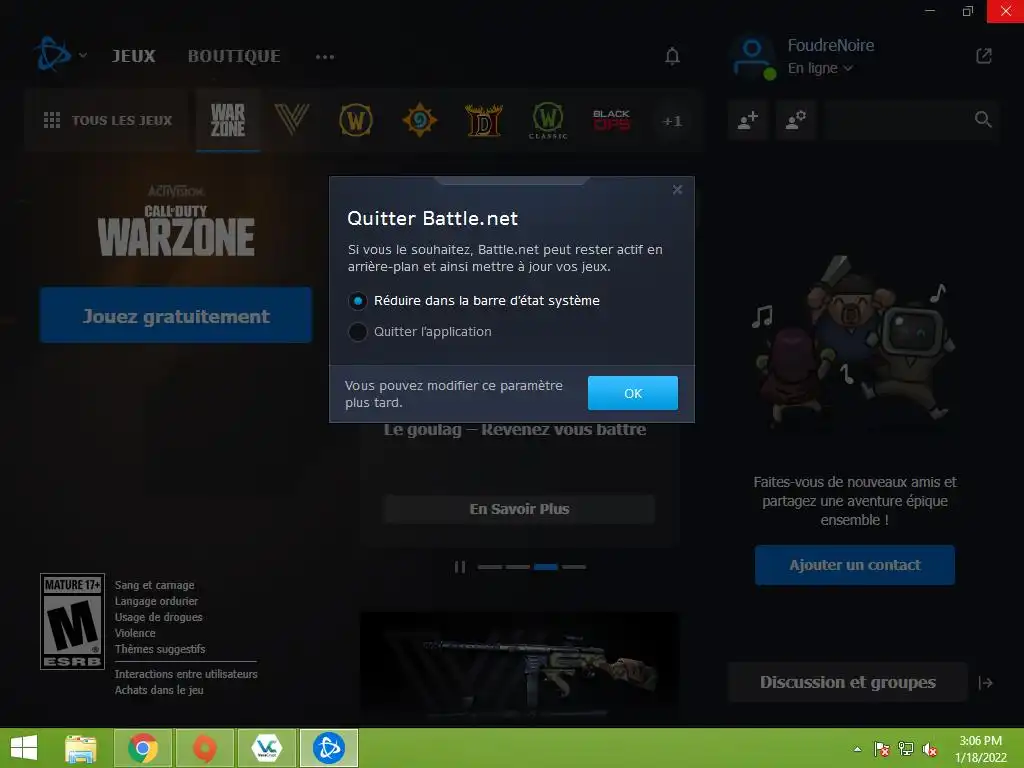Select 'Réduire dans la barre d'état système' radio
This screenshot has height=768, width=1024.
(x=357, y=301)
